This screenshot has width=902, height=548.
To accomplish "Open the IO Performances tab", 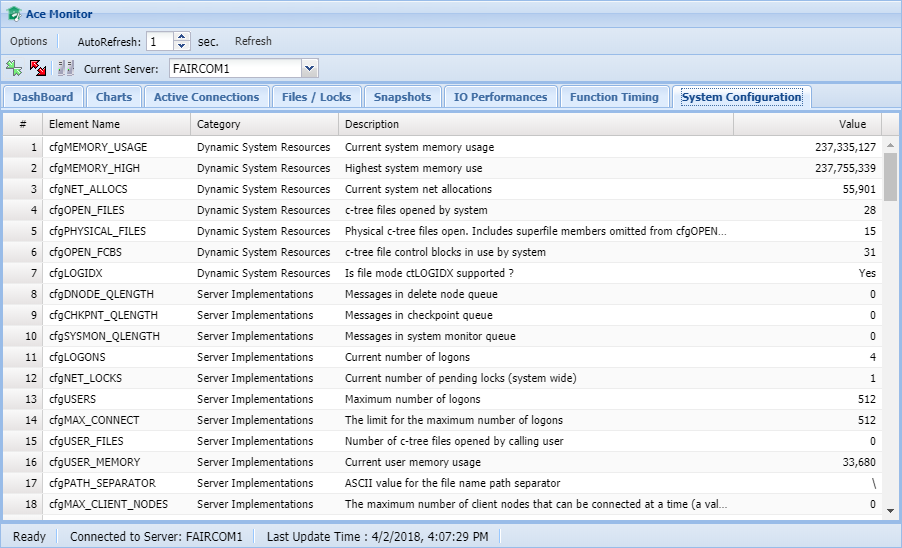I will pos(500,97).
